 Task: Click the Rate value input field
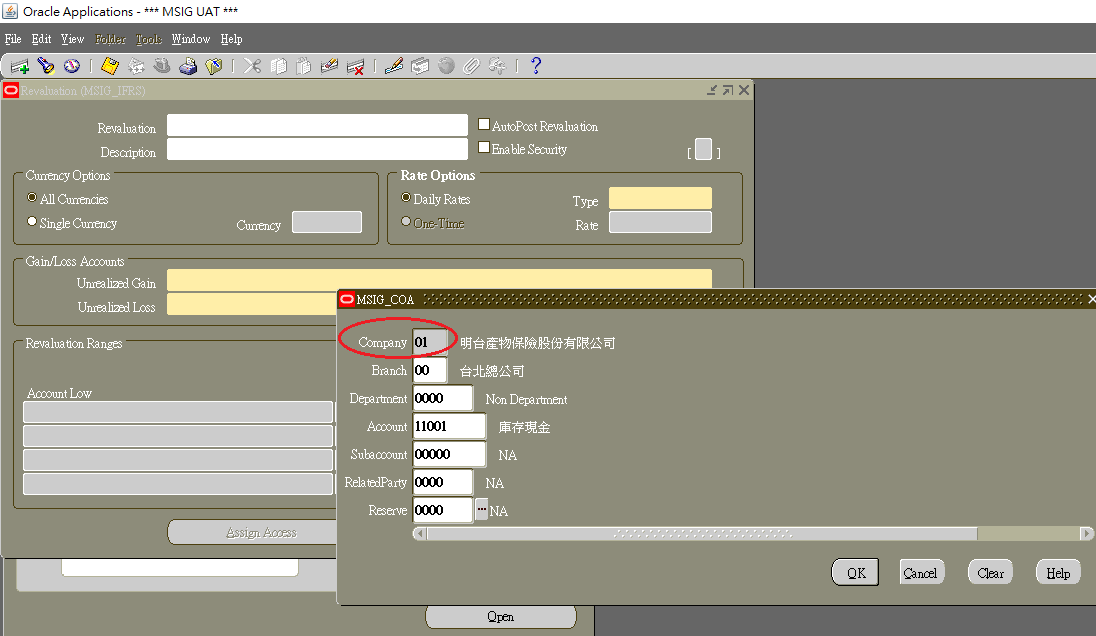click(x=661, y=222)
